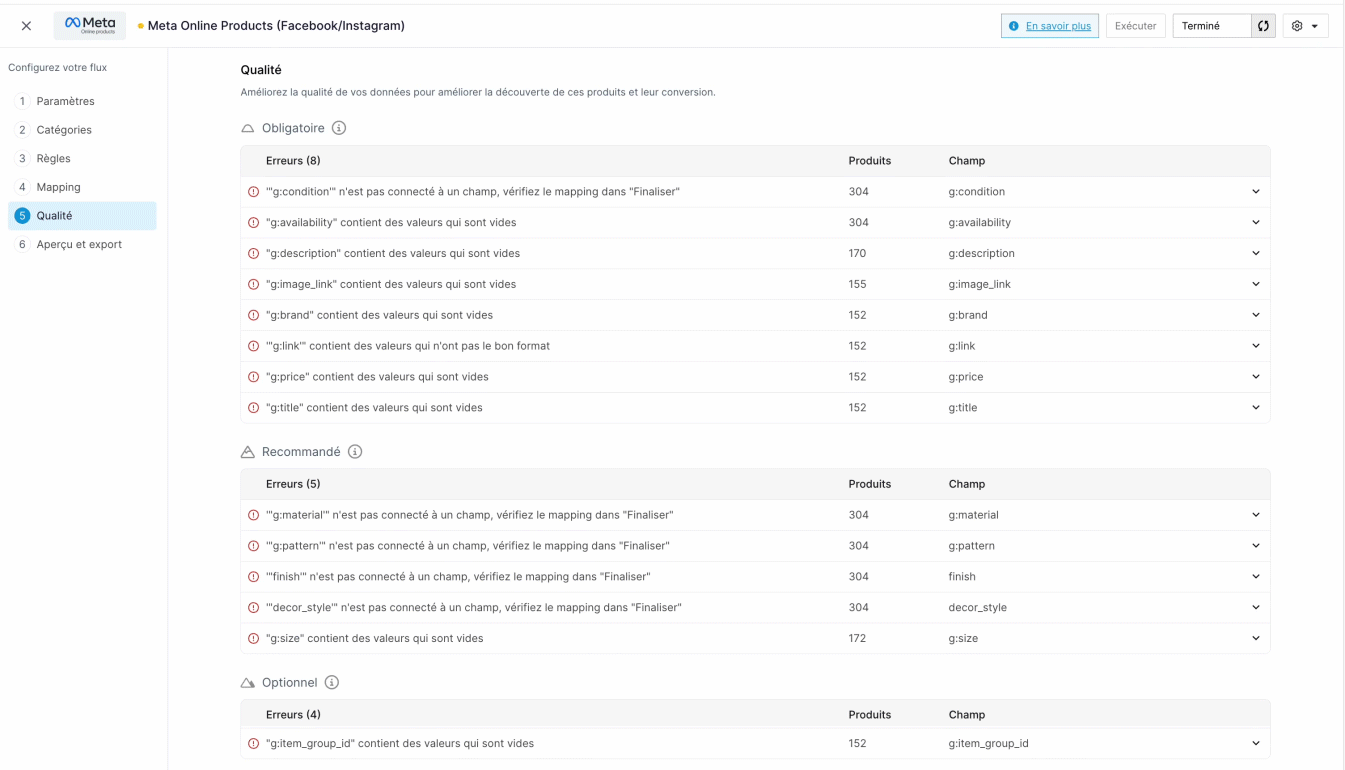Expand the g:item_group_id error row chevron
Image resolution: width=1345 pixels, height=770 pixels.
click(x=1256, y=744)
